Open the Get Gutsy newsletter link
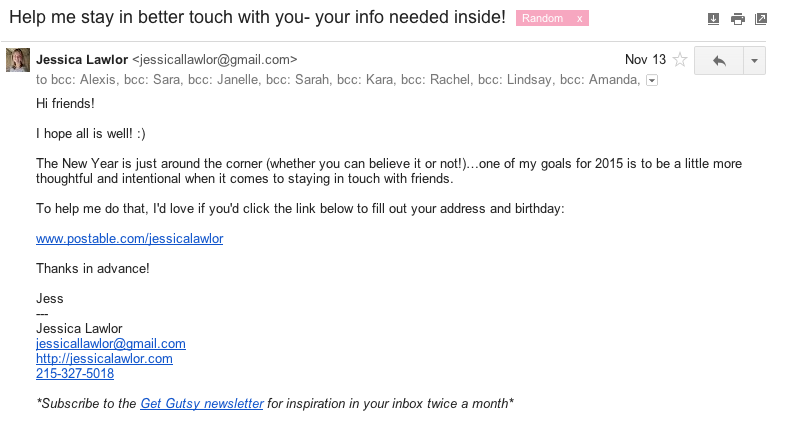Screen dimensions: 793x429 202,403
